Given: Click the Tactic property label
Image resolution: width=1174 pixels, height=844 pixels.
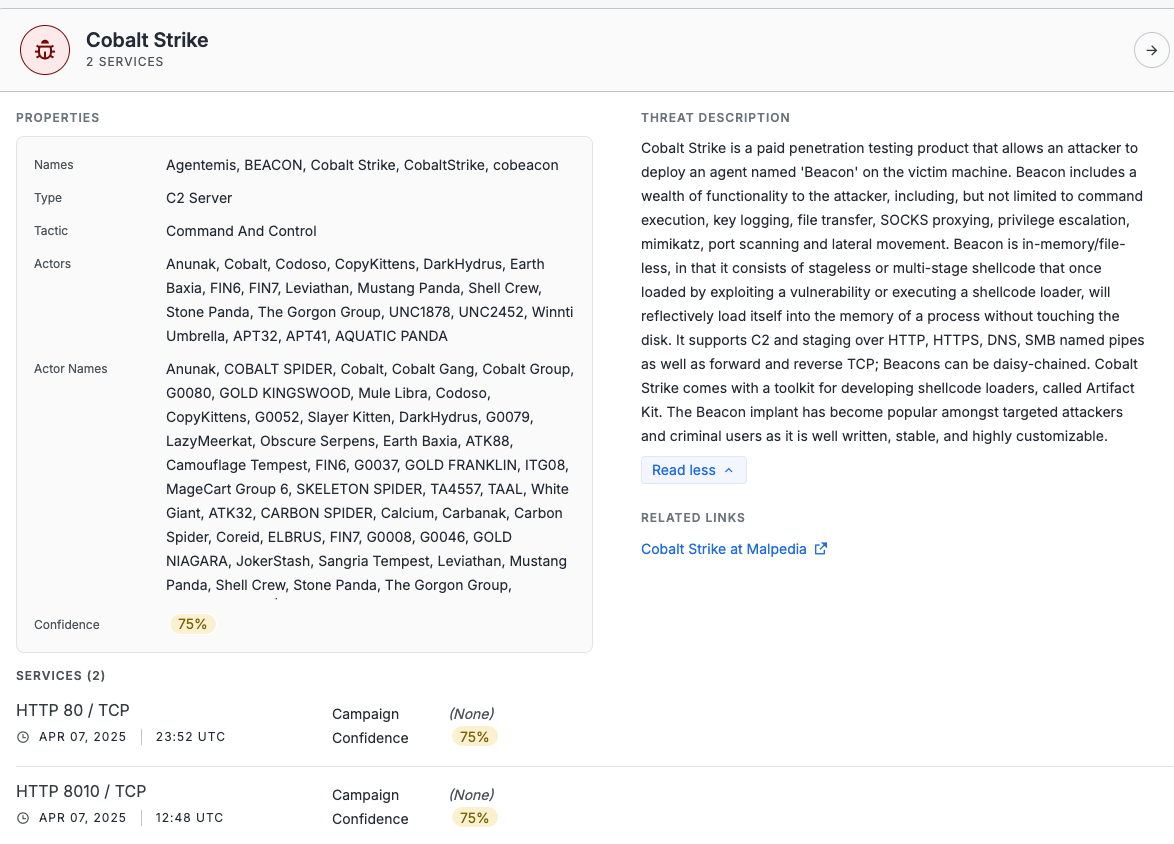Looking at the screenshot, I should click(x=51, y=231).
